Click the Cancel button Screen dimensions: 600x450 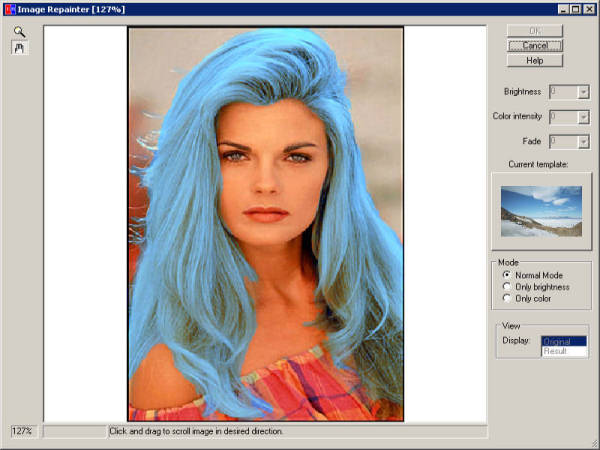535,46
